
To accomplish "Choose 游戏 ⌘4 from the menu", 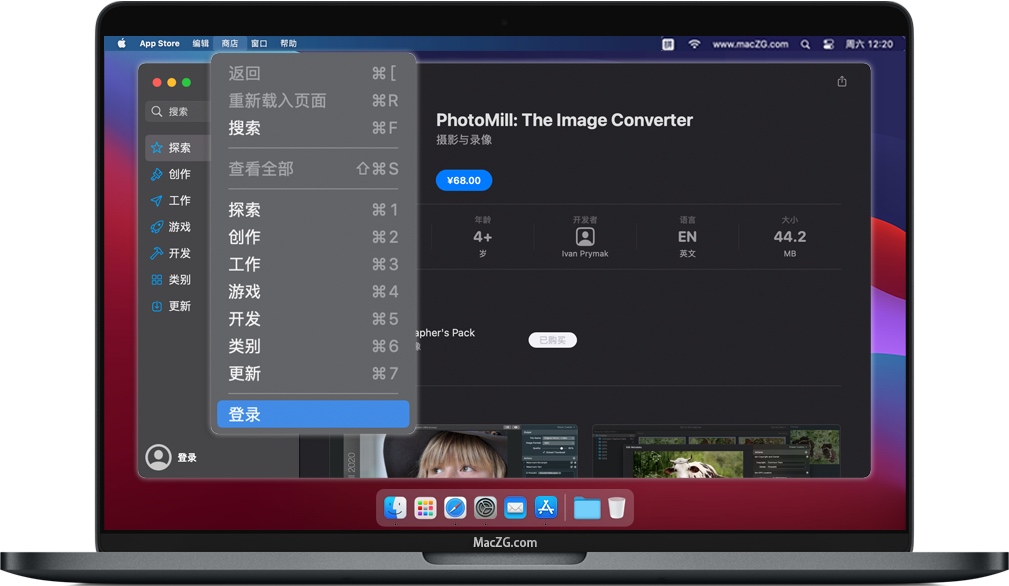I will click(313, 291).
